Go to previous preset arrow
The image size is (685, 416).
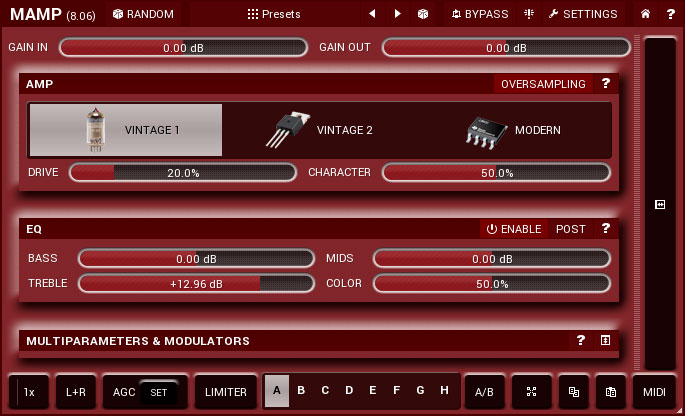tap(372, 14)
